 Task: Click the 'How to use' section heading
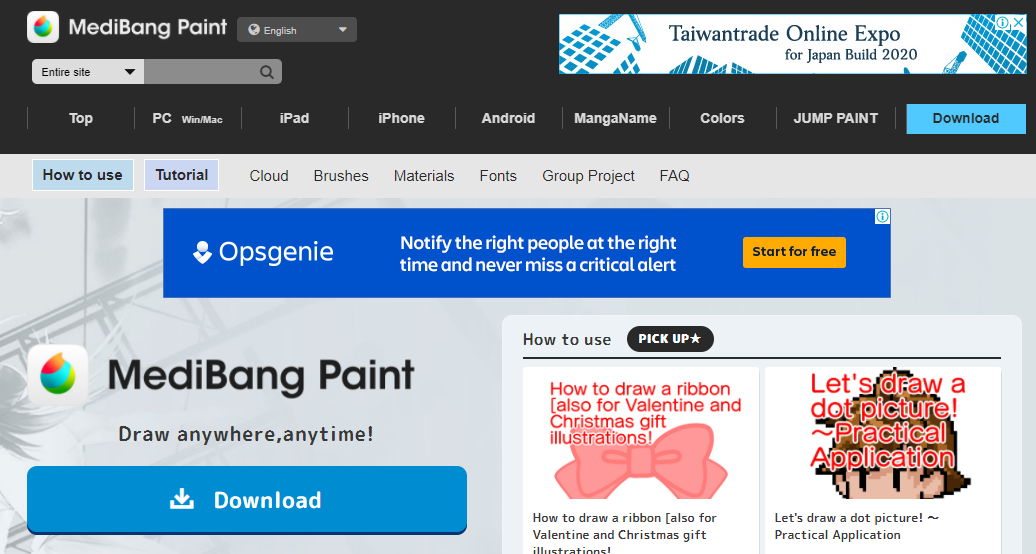(567, 340)
